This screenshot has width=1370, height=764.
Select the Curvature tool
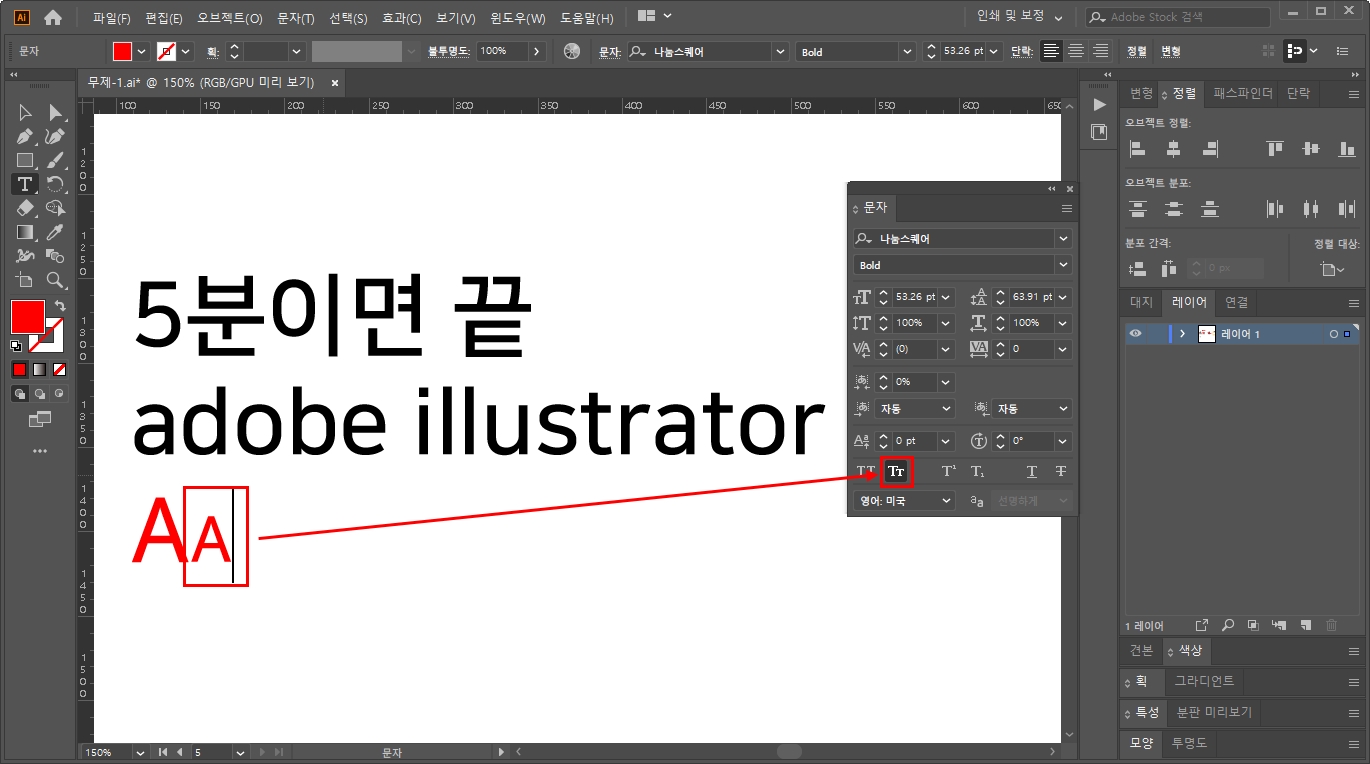[x=55, y=136]
